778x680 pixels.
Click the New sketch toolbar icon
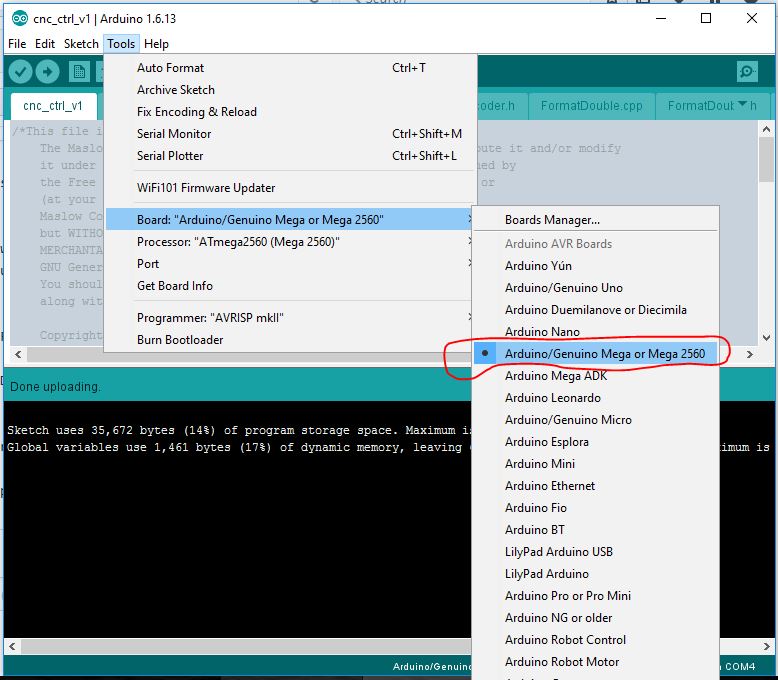(79, 72)
